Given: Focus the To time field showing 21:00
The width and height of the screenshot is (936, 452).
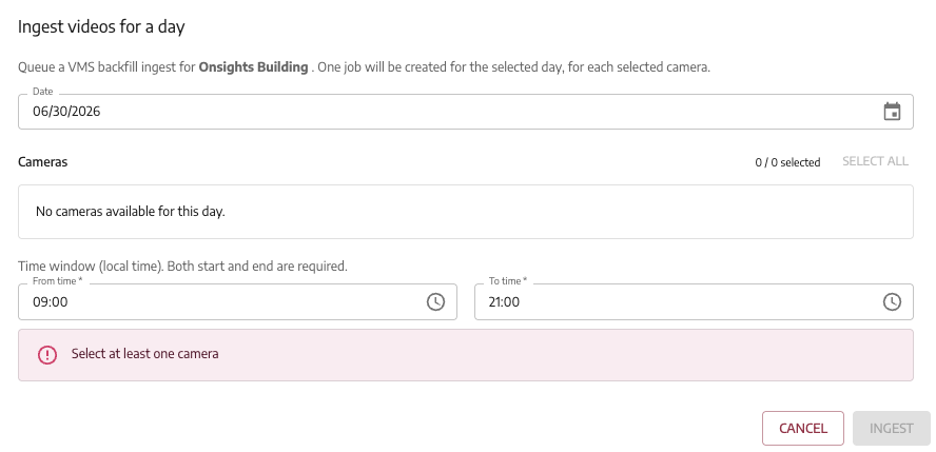Looking at the screenshot, I should 694,302.
